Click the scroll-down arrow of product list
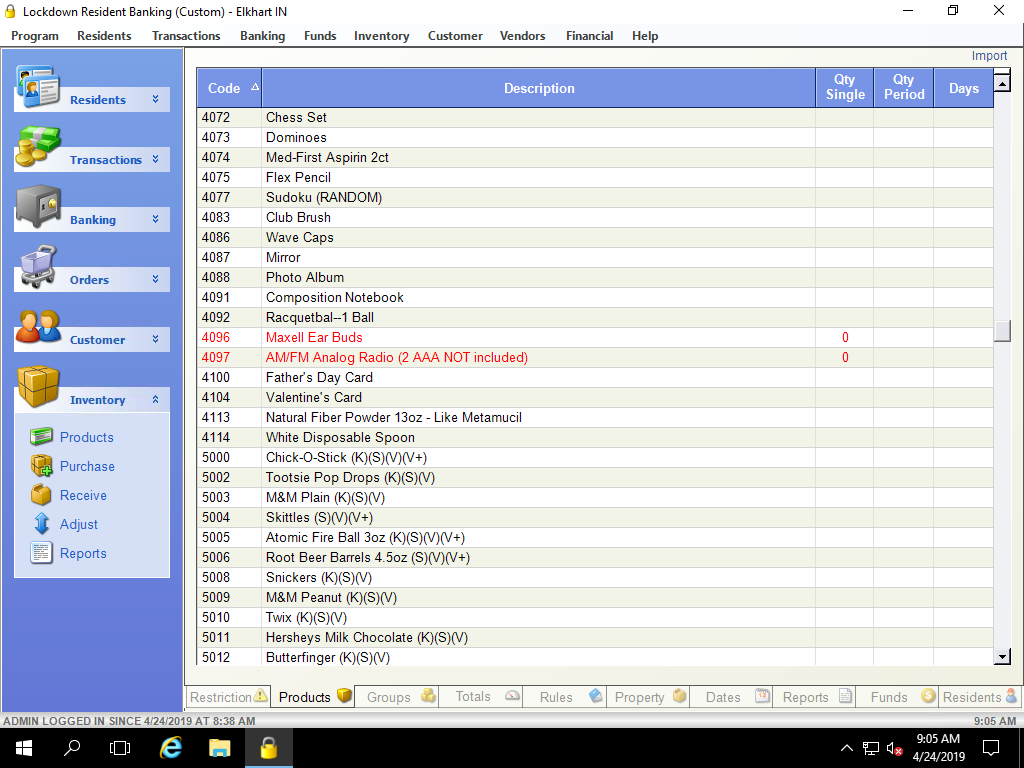Image resolution: width=1024 pixels, height=768 pixels. coord(1002,656)
